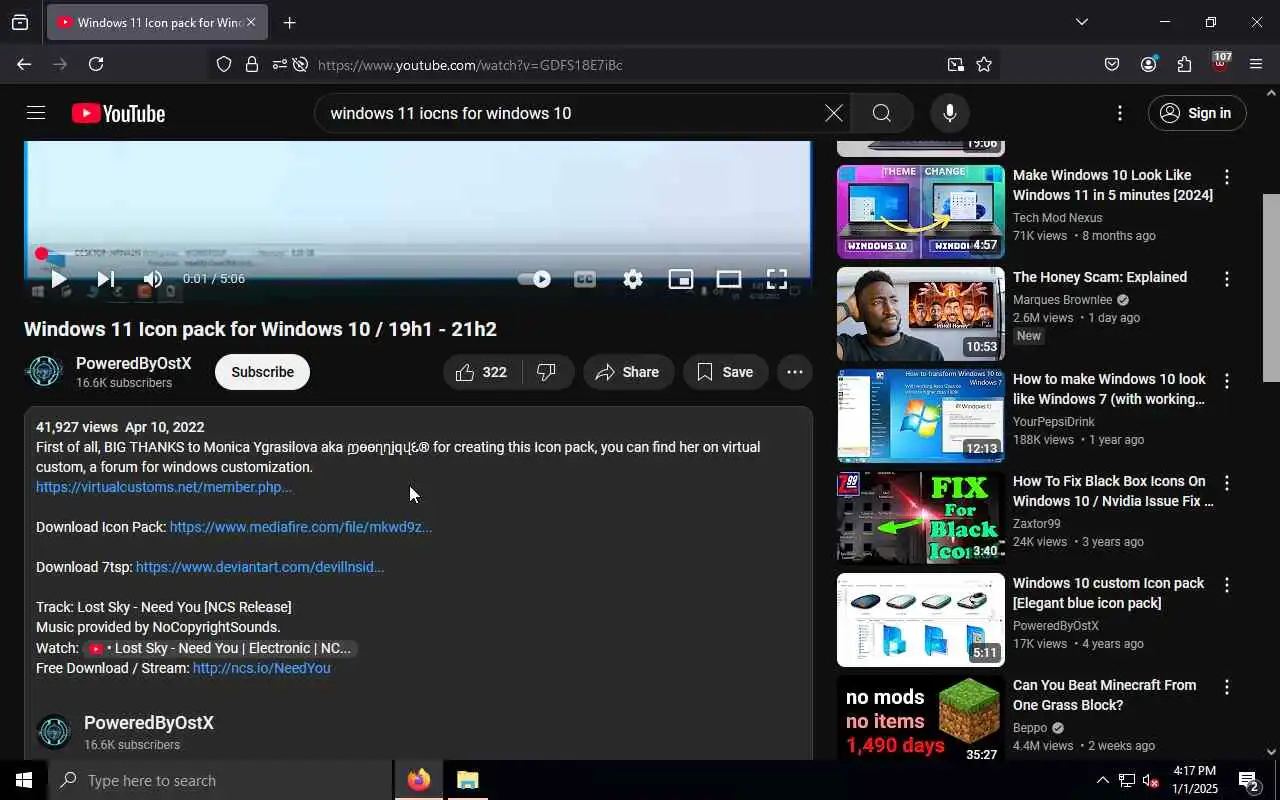Image resolution: width=1280 pixels, height=800 pixels.
Task: Toggle autoplay switch in player
Action: (534, 279)
